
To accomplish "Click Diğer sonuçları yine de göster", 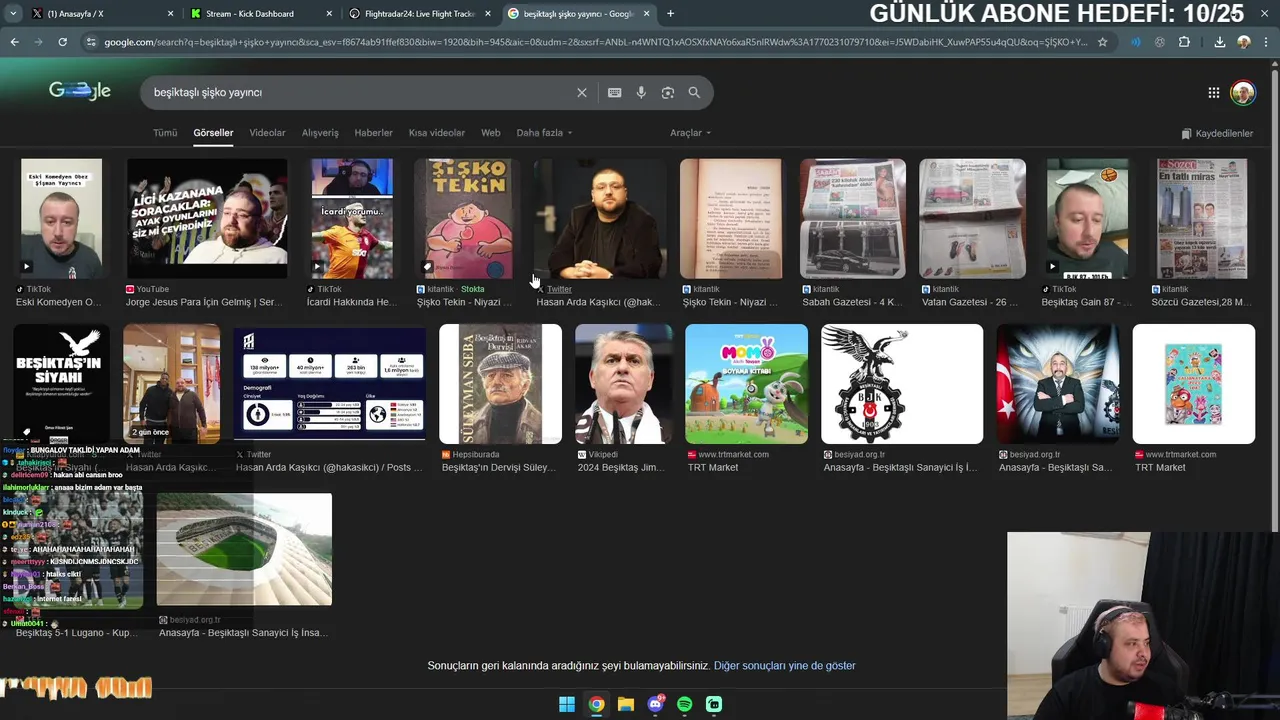I will pyautogui.click(x=785, y=665).
